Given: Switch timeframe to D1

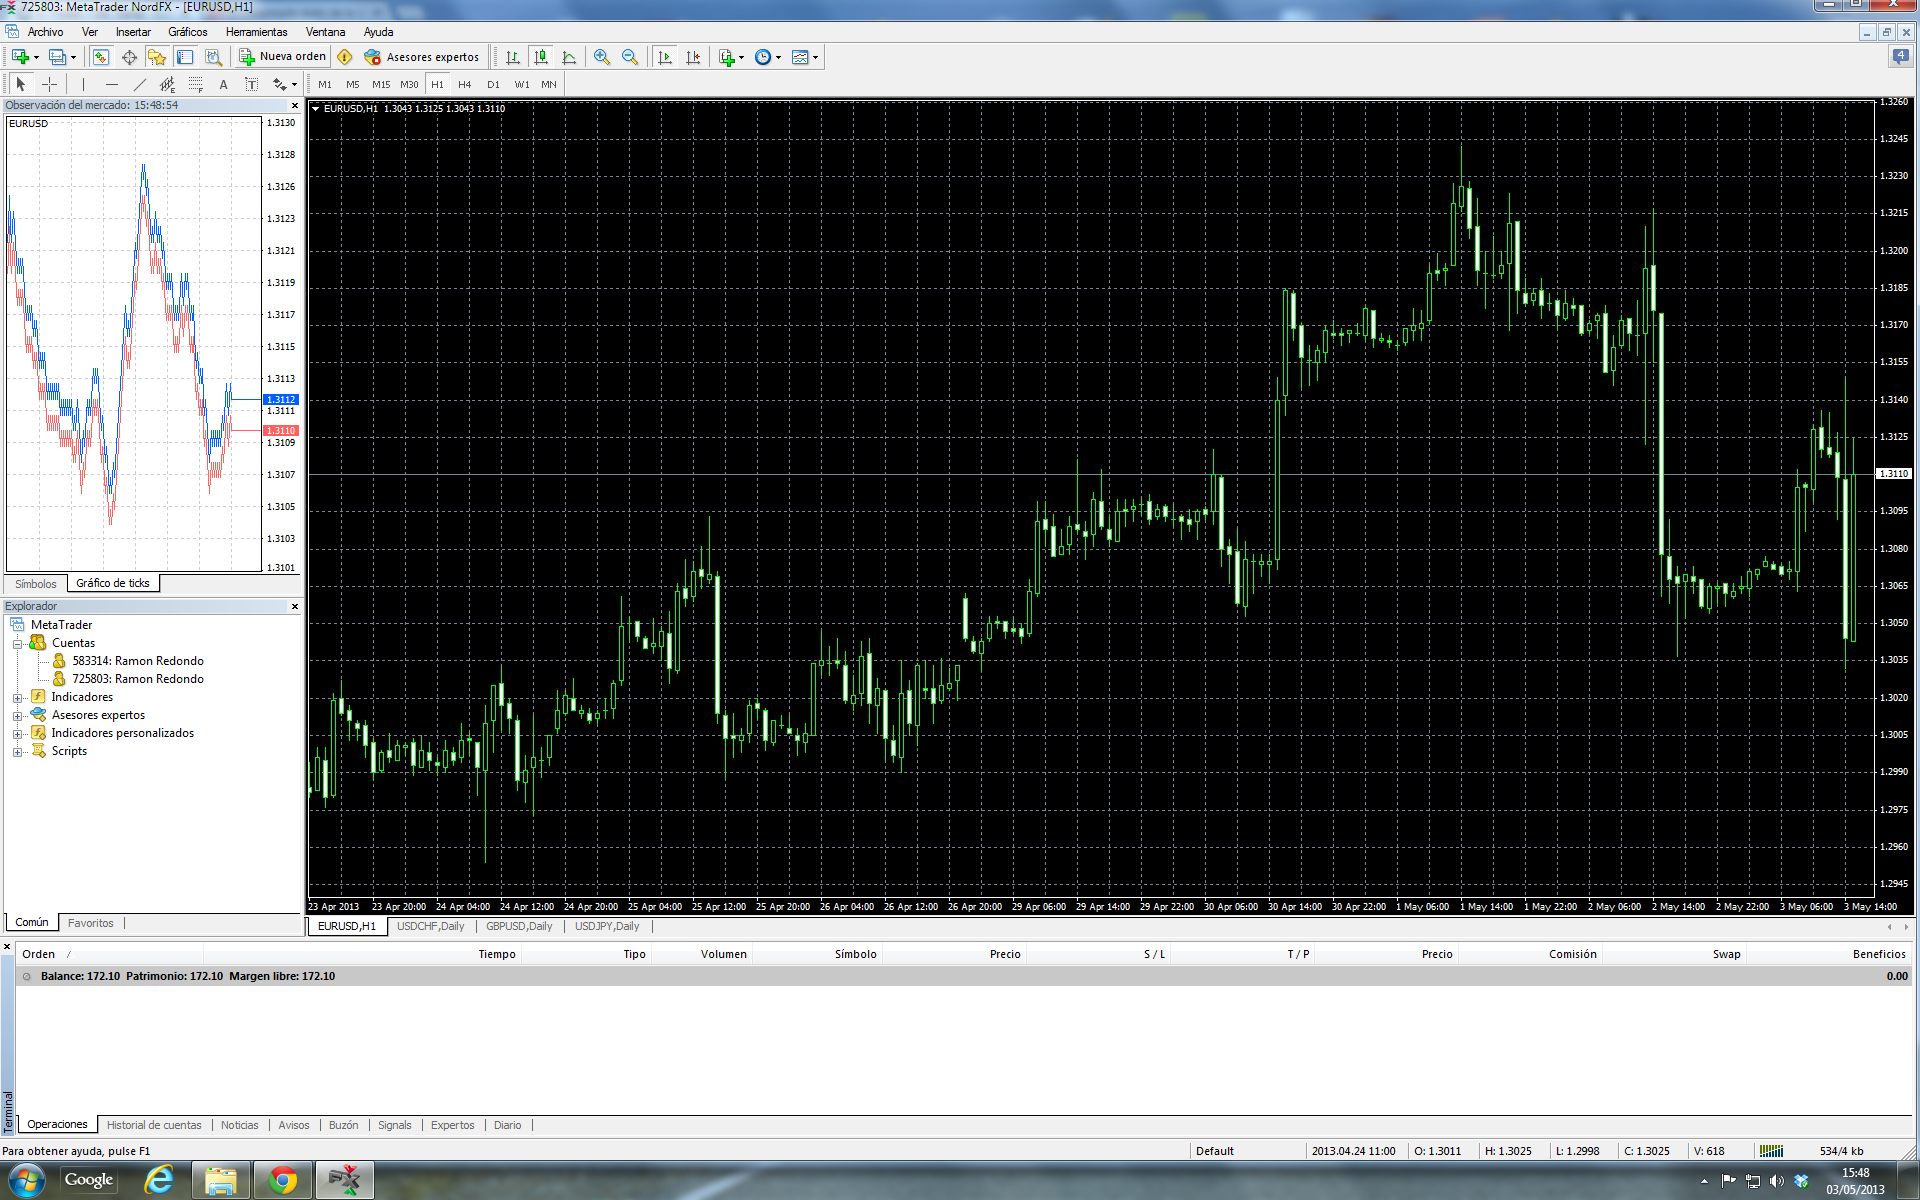Looking at the screenshot, I should [x=493, y=85].
